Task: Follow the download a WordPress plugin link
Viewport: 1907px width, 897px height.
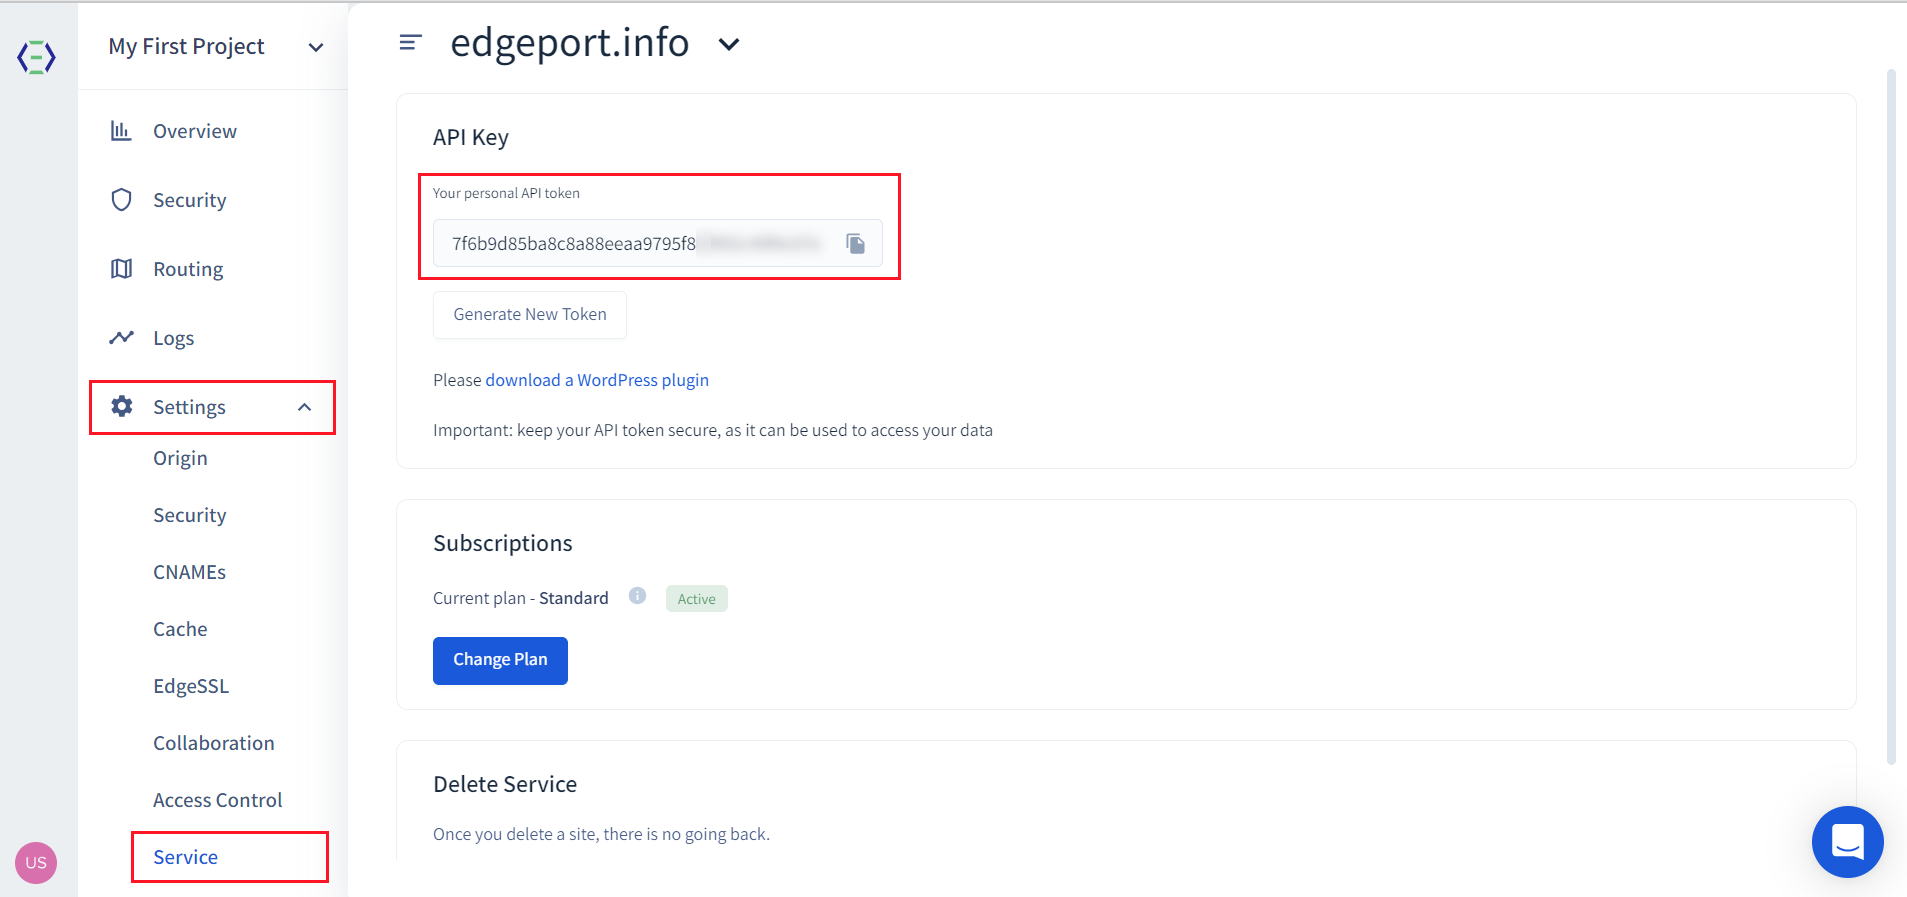Action: [596, 380]
